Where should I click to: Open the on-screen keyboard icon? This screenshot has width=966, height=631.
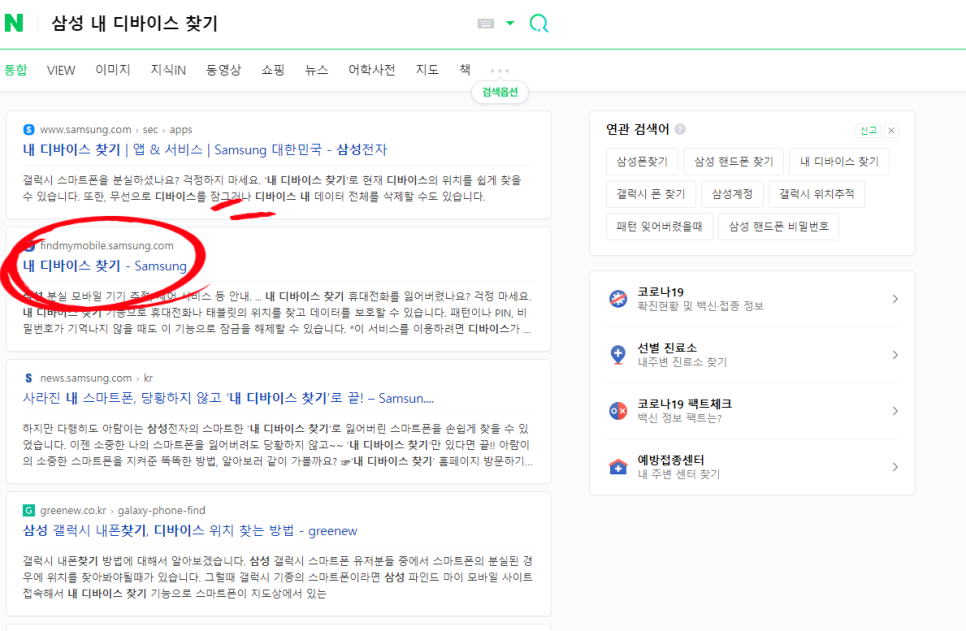[485, 23]
